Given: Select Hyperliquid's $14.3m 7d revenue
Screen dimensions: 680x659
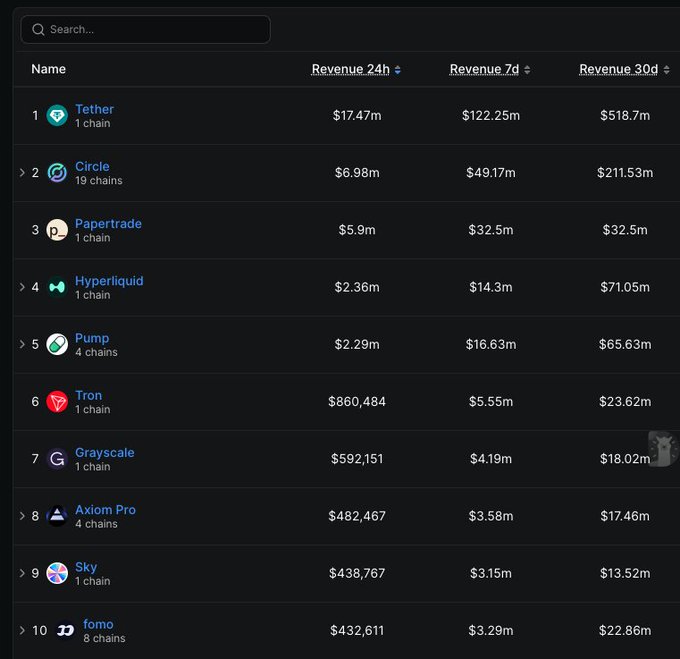Looking at the screenshot, I should coord(491,287).
